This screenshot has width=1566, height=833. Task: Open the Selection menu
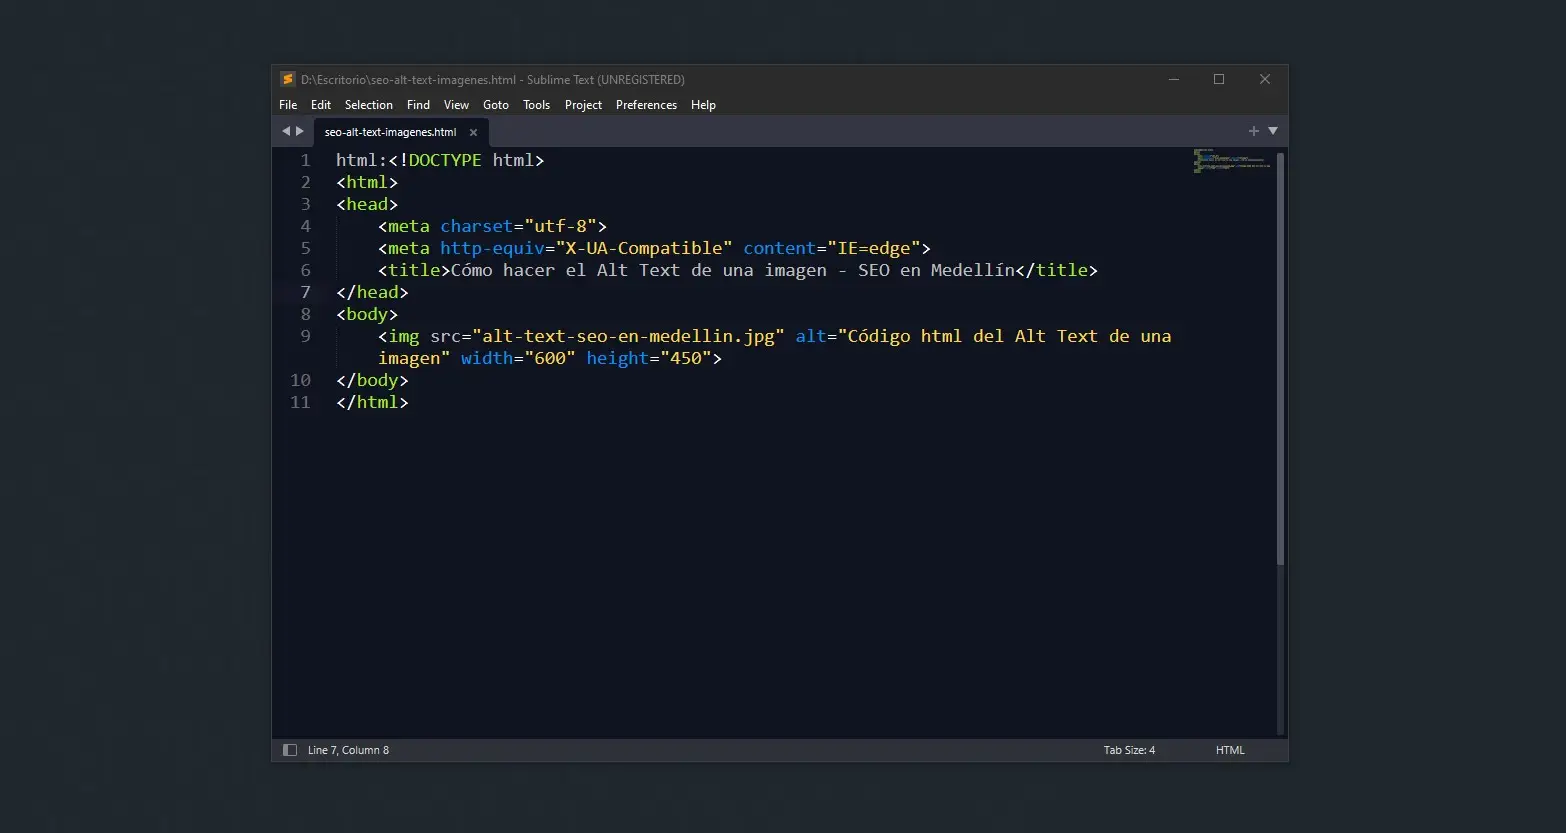click(x=368, y=104)
